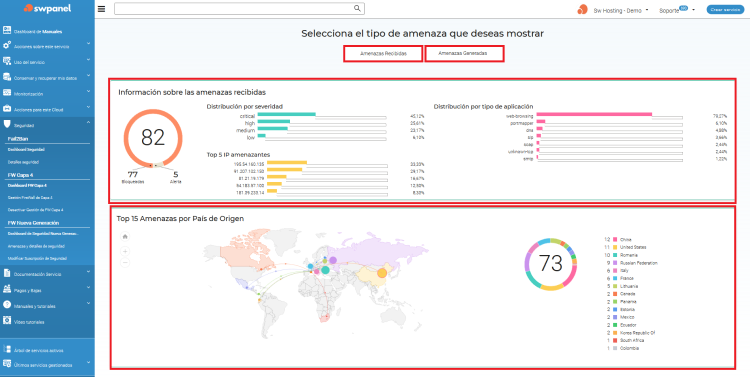Open the Soporte dropdown
The image size is (750, 377).
[x=677, y=10]
